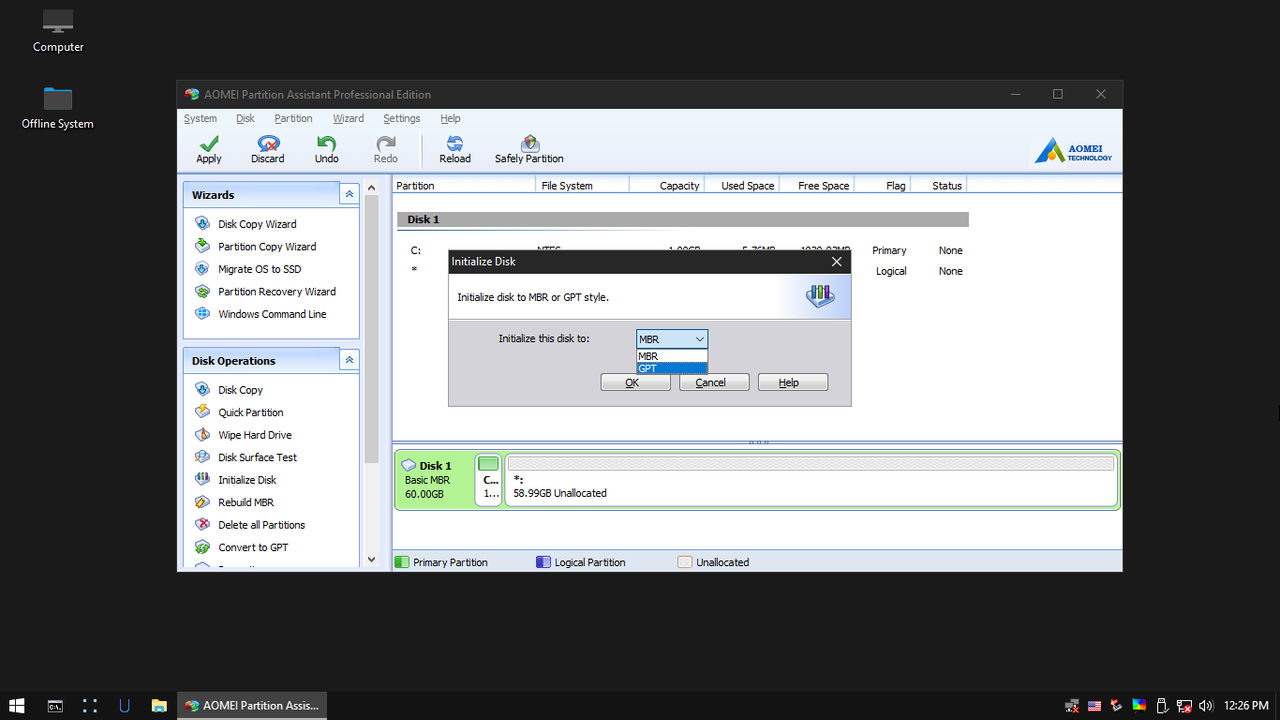This screenshot has height=720, width=1280.
Task: Click the sidebar scrollbar down arrow
Action: (372, 560)
